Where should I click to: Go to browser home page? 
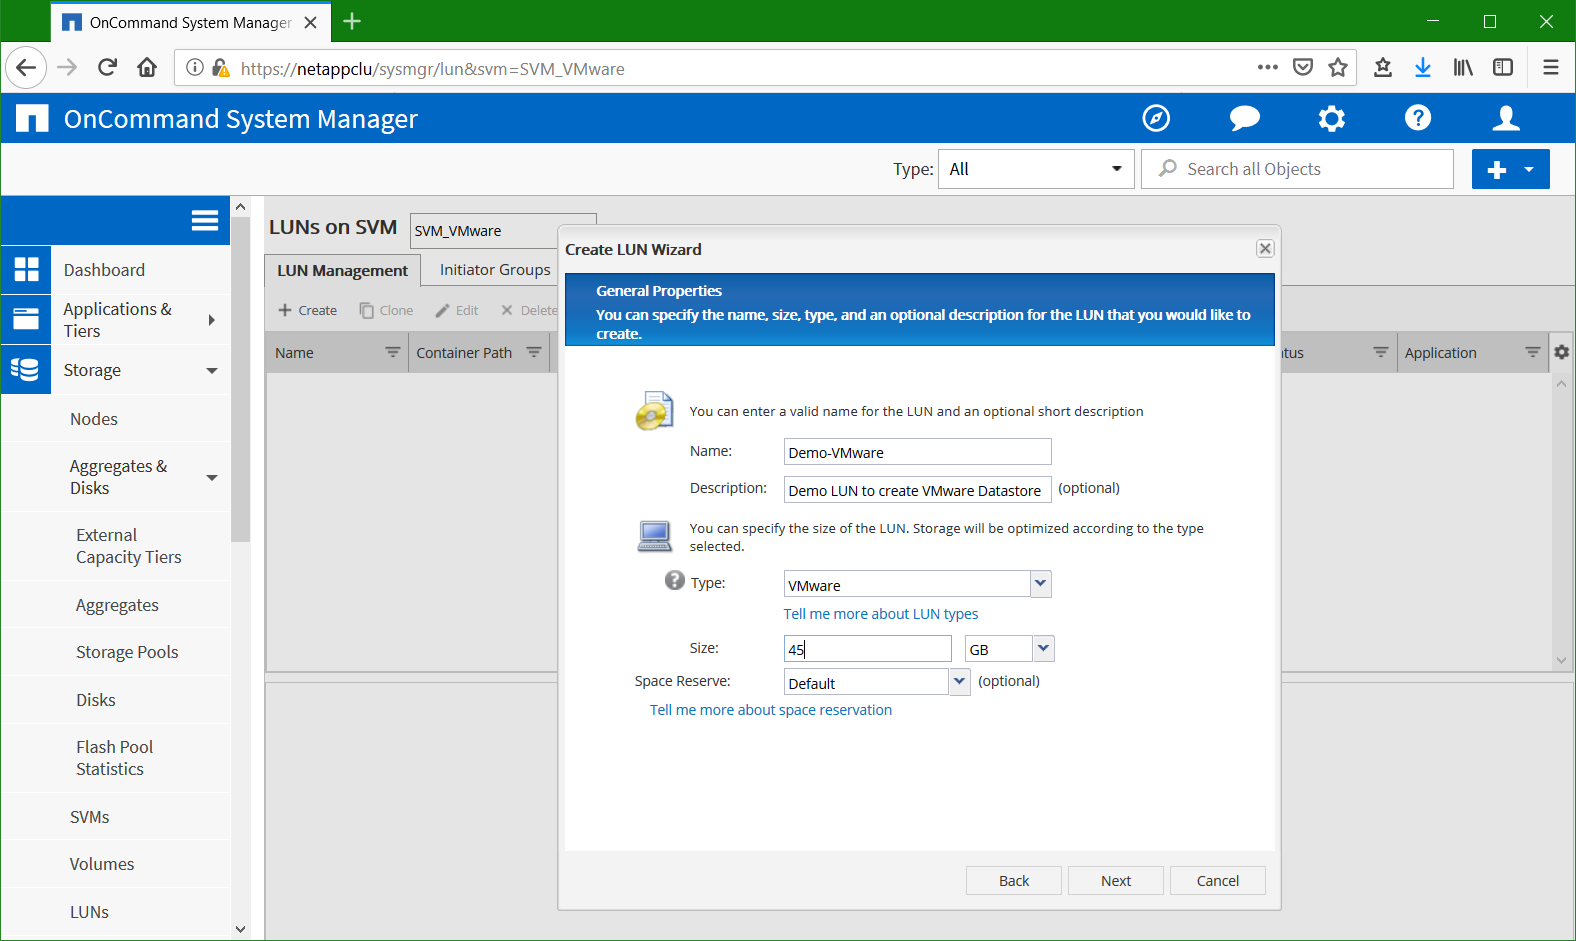point(147,68)
